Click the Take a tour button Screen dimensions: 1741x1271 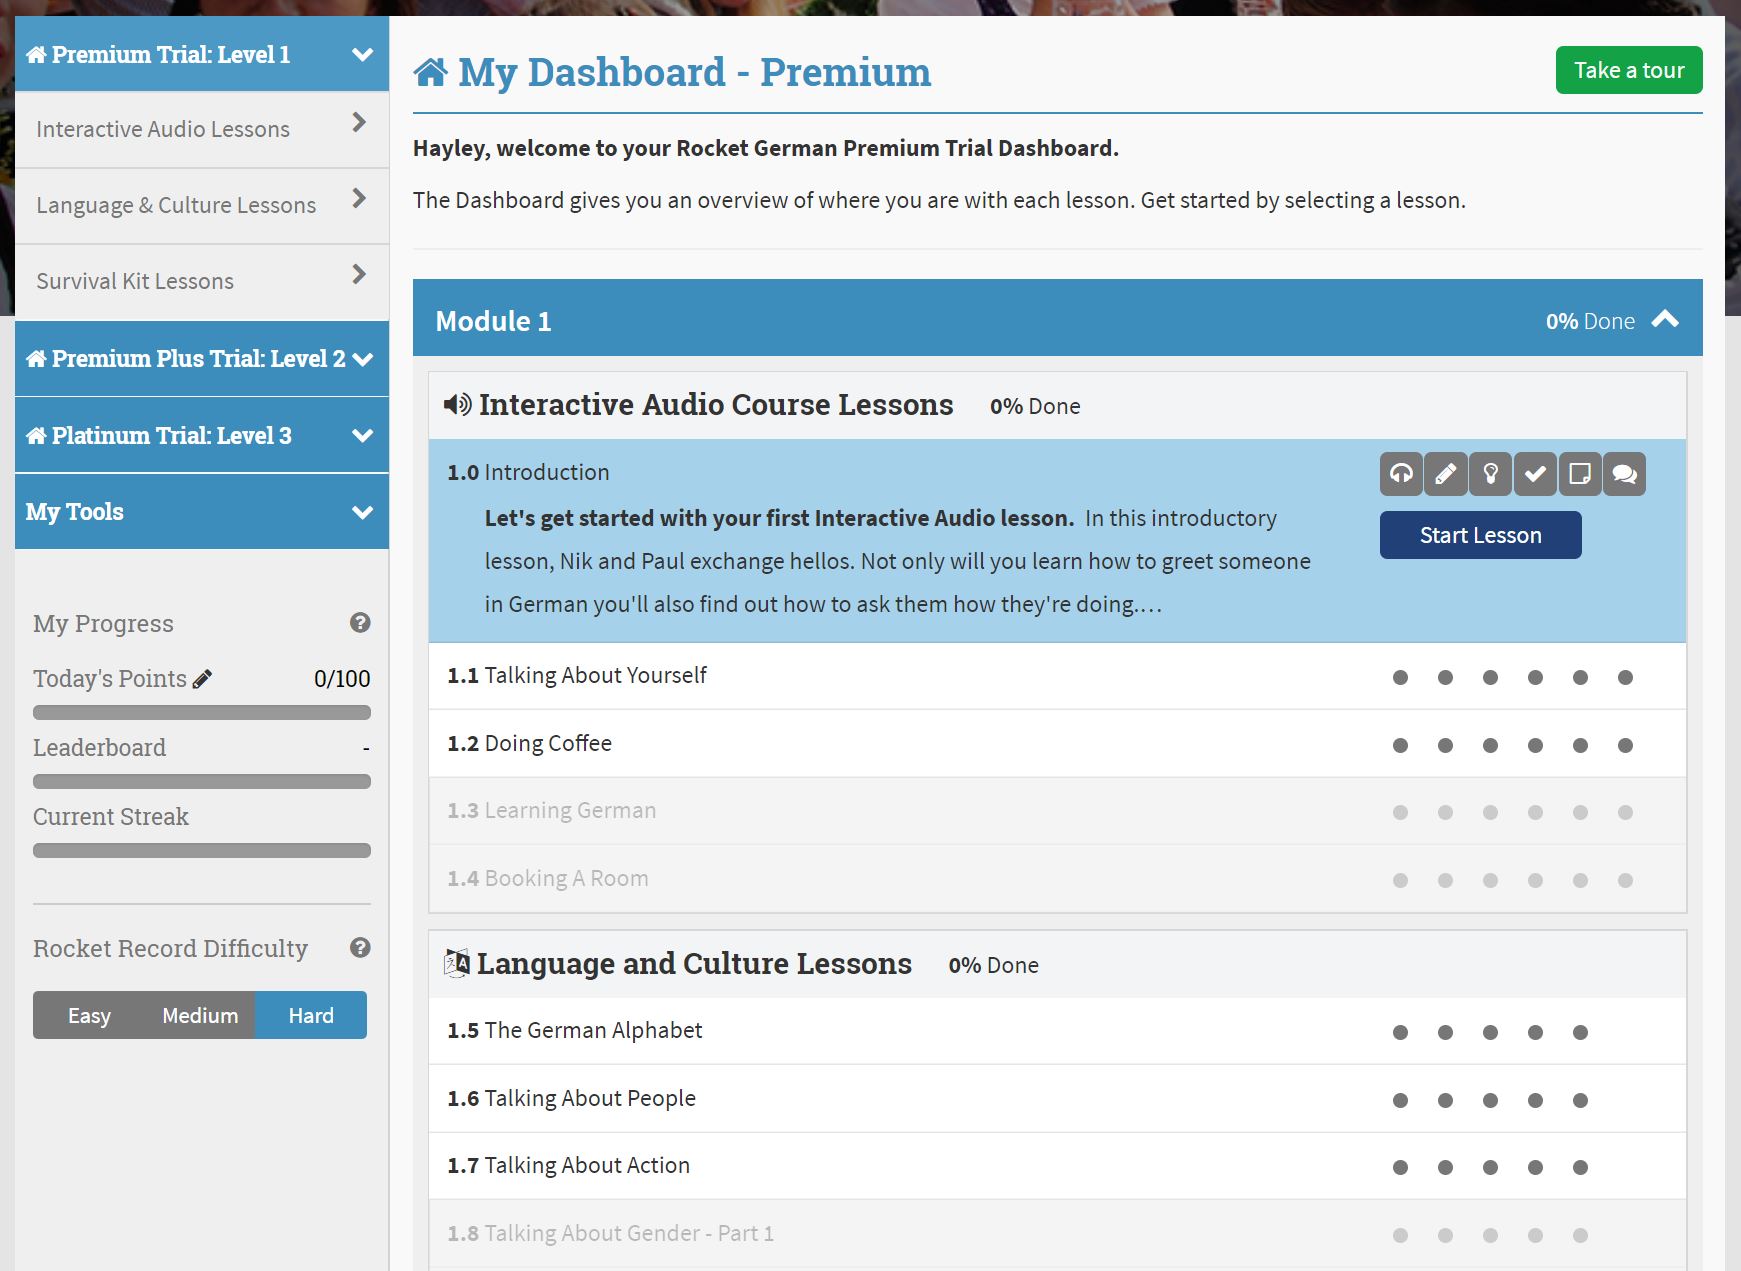[1628, 70]
